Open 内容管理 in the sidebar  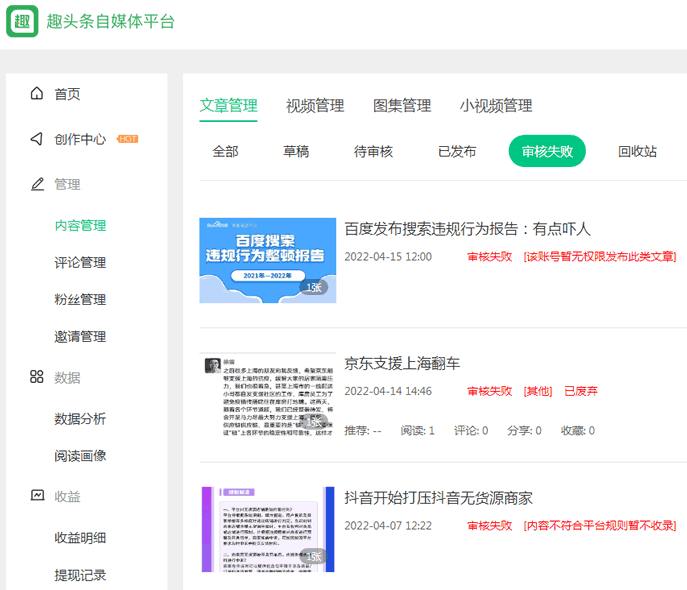click(80, 226)
